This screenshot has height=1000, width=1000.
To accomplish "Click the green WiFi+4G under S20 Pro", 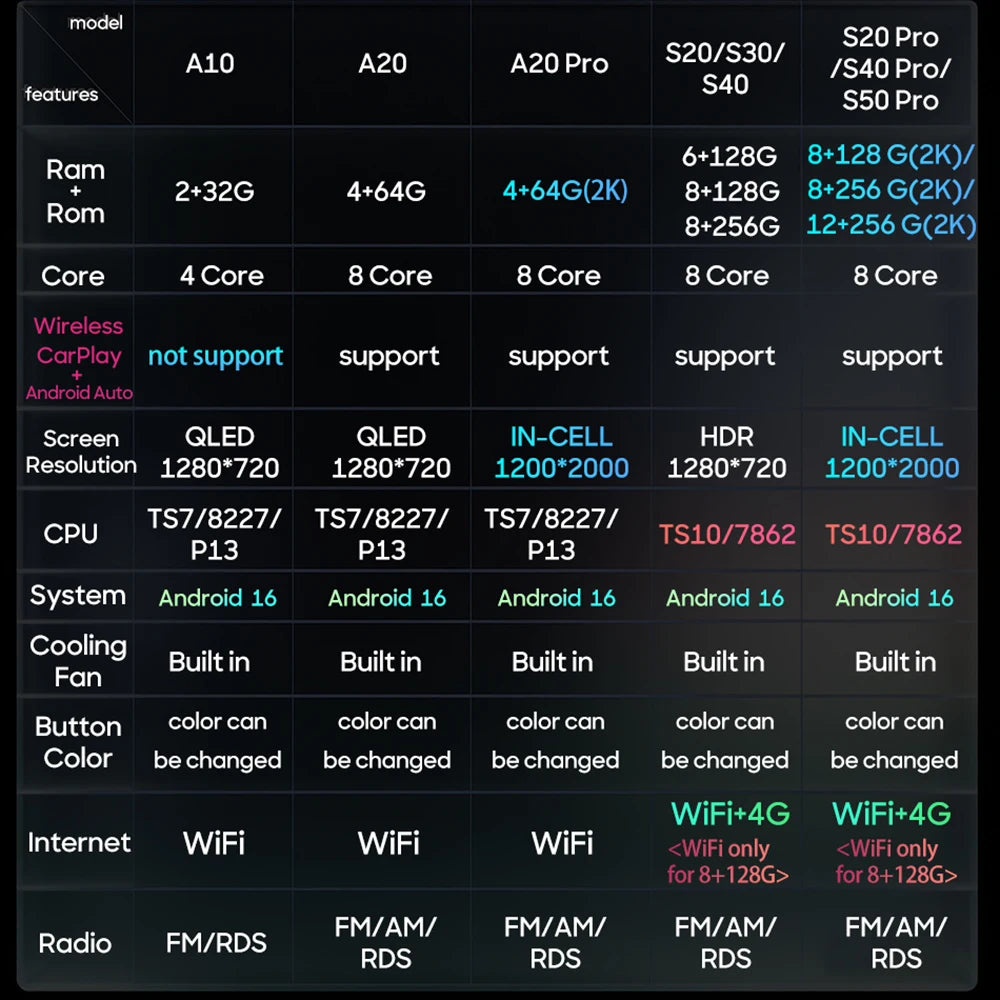I will click(x=892, y=814).
